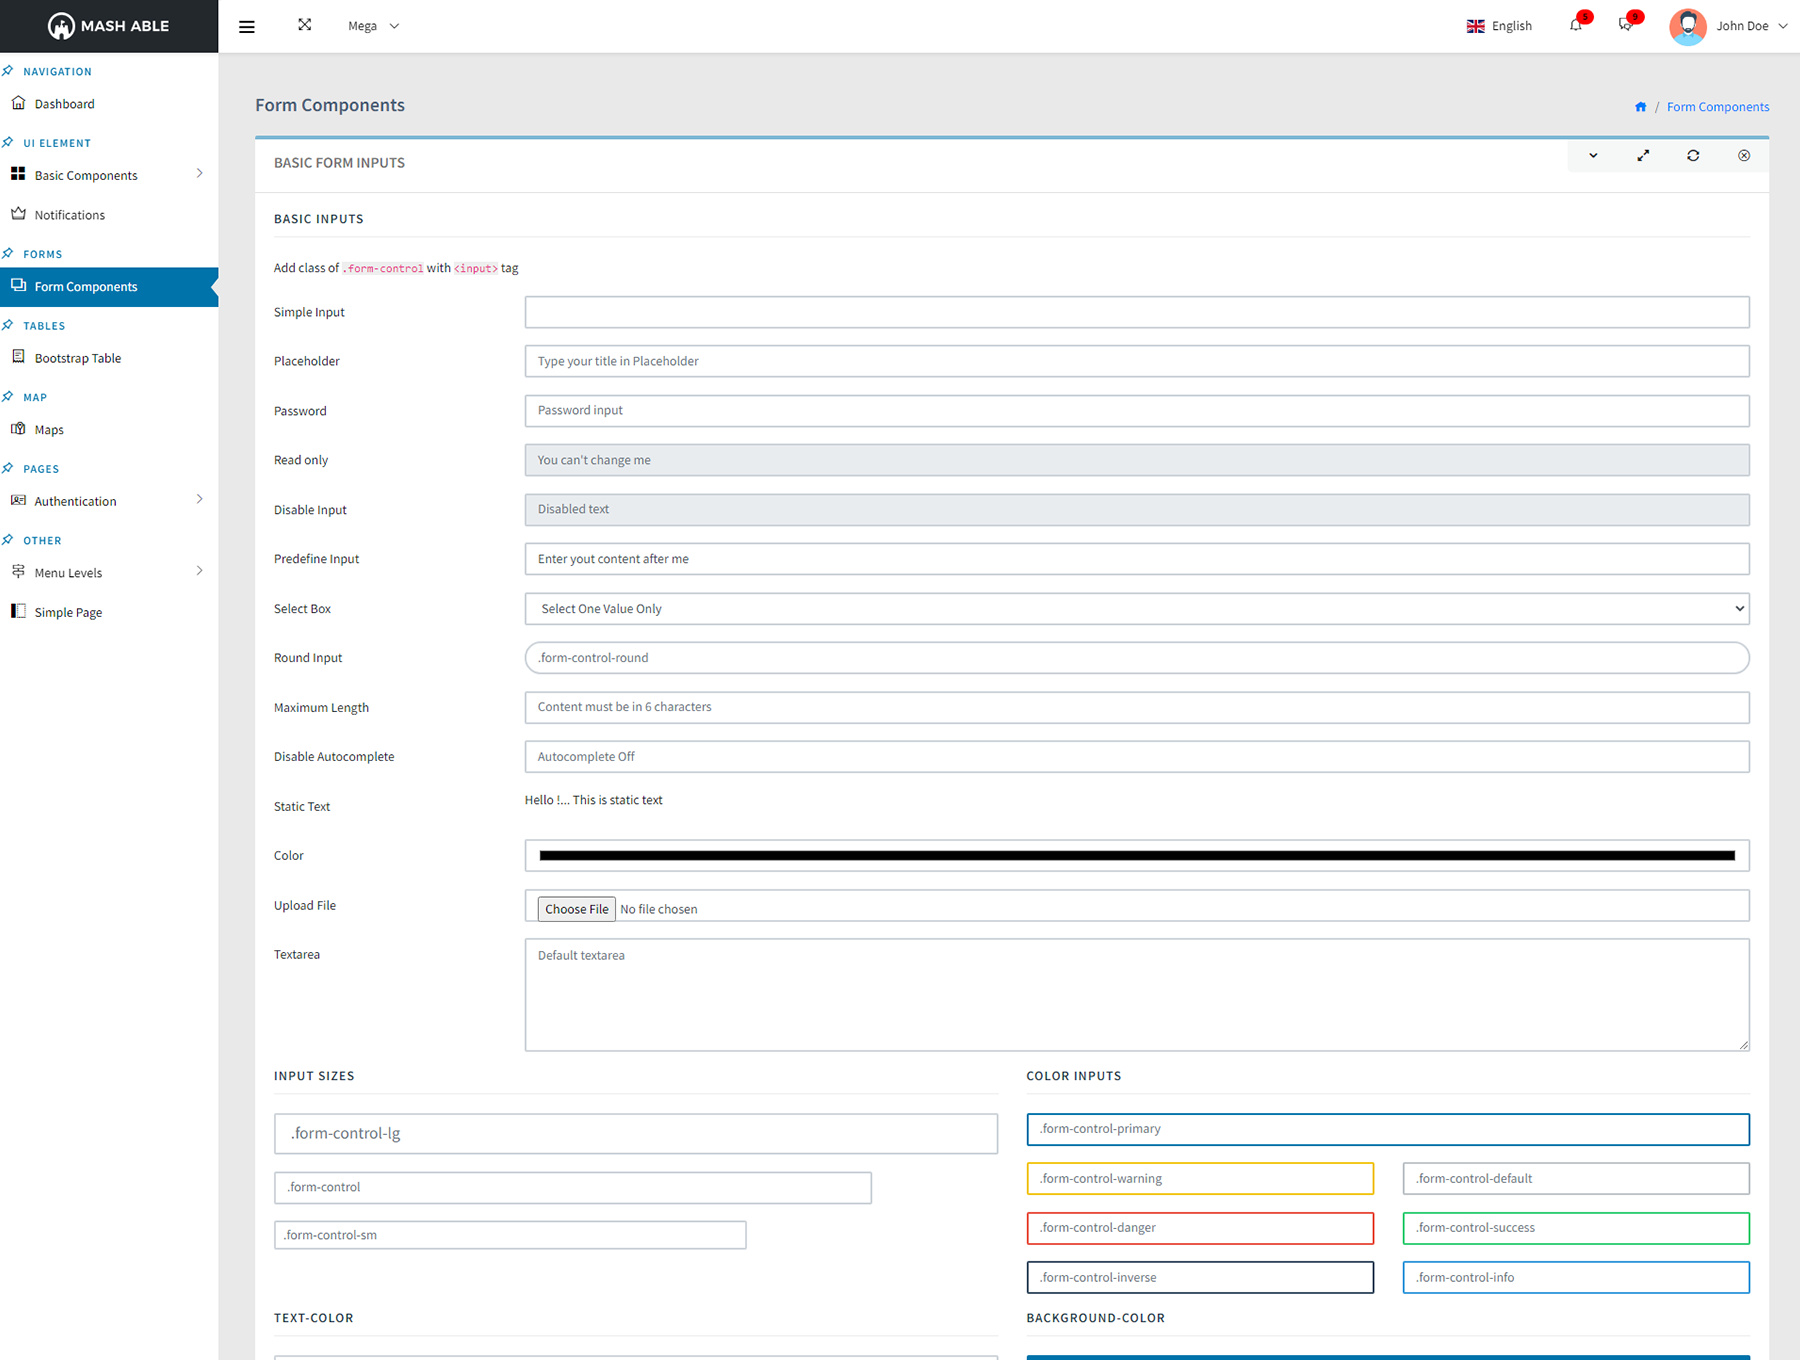Click the Choose File button
The height and width of the screenshot is (1360, 1800).
point(576,909)
